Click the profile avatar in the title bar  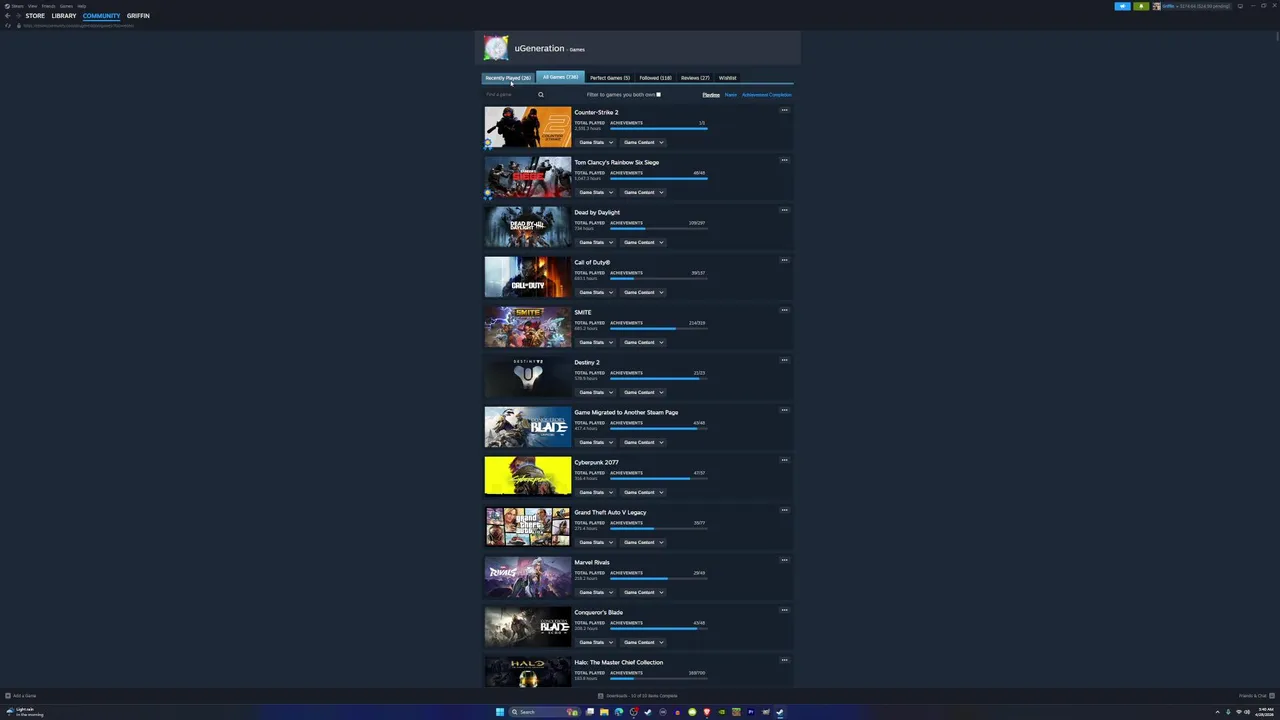pos(1157,6)
